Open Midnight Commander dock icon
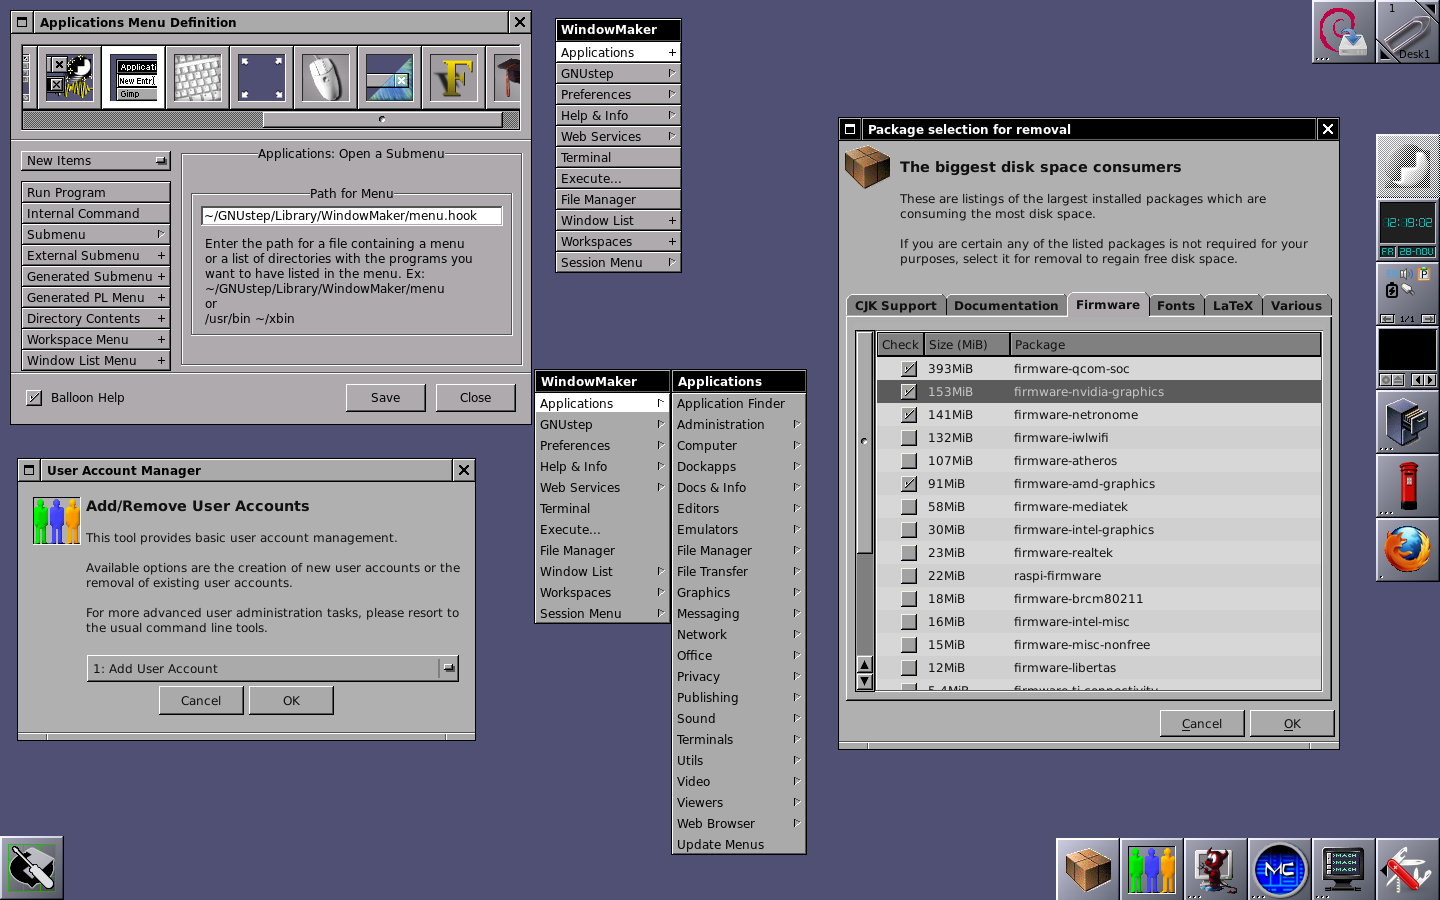 (x=1279, y=869)
